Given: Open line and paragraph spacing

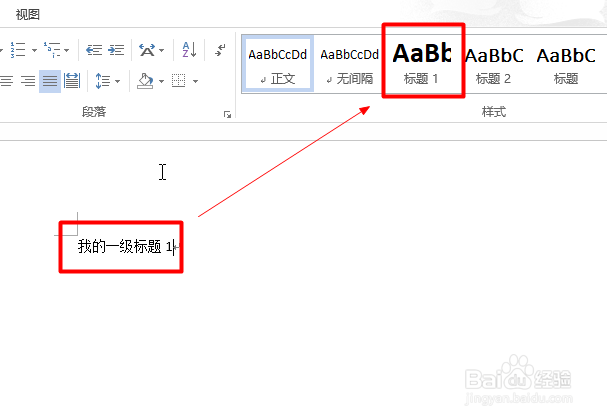Looking at the screenshot, I should pos(103,81).
